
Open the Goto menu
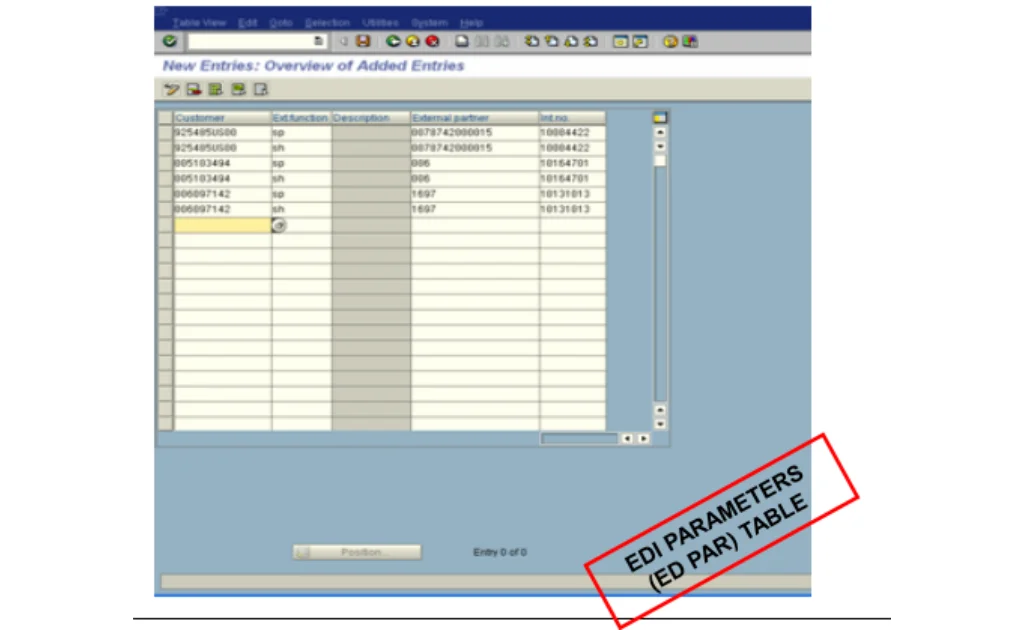coord(281,23)
